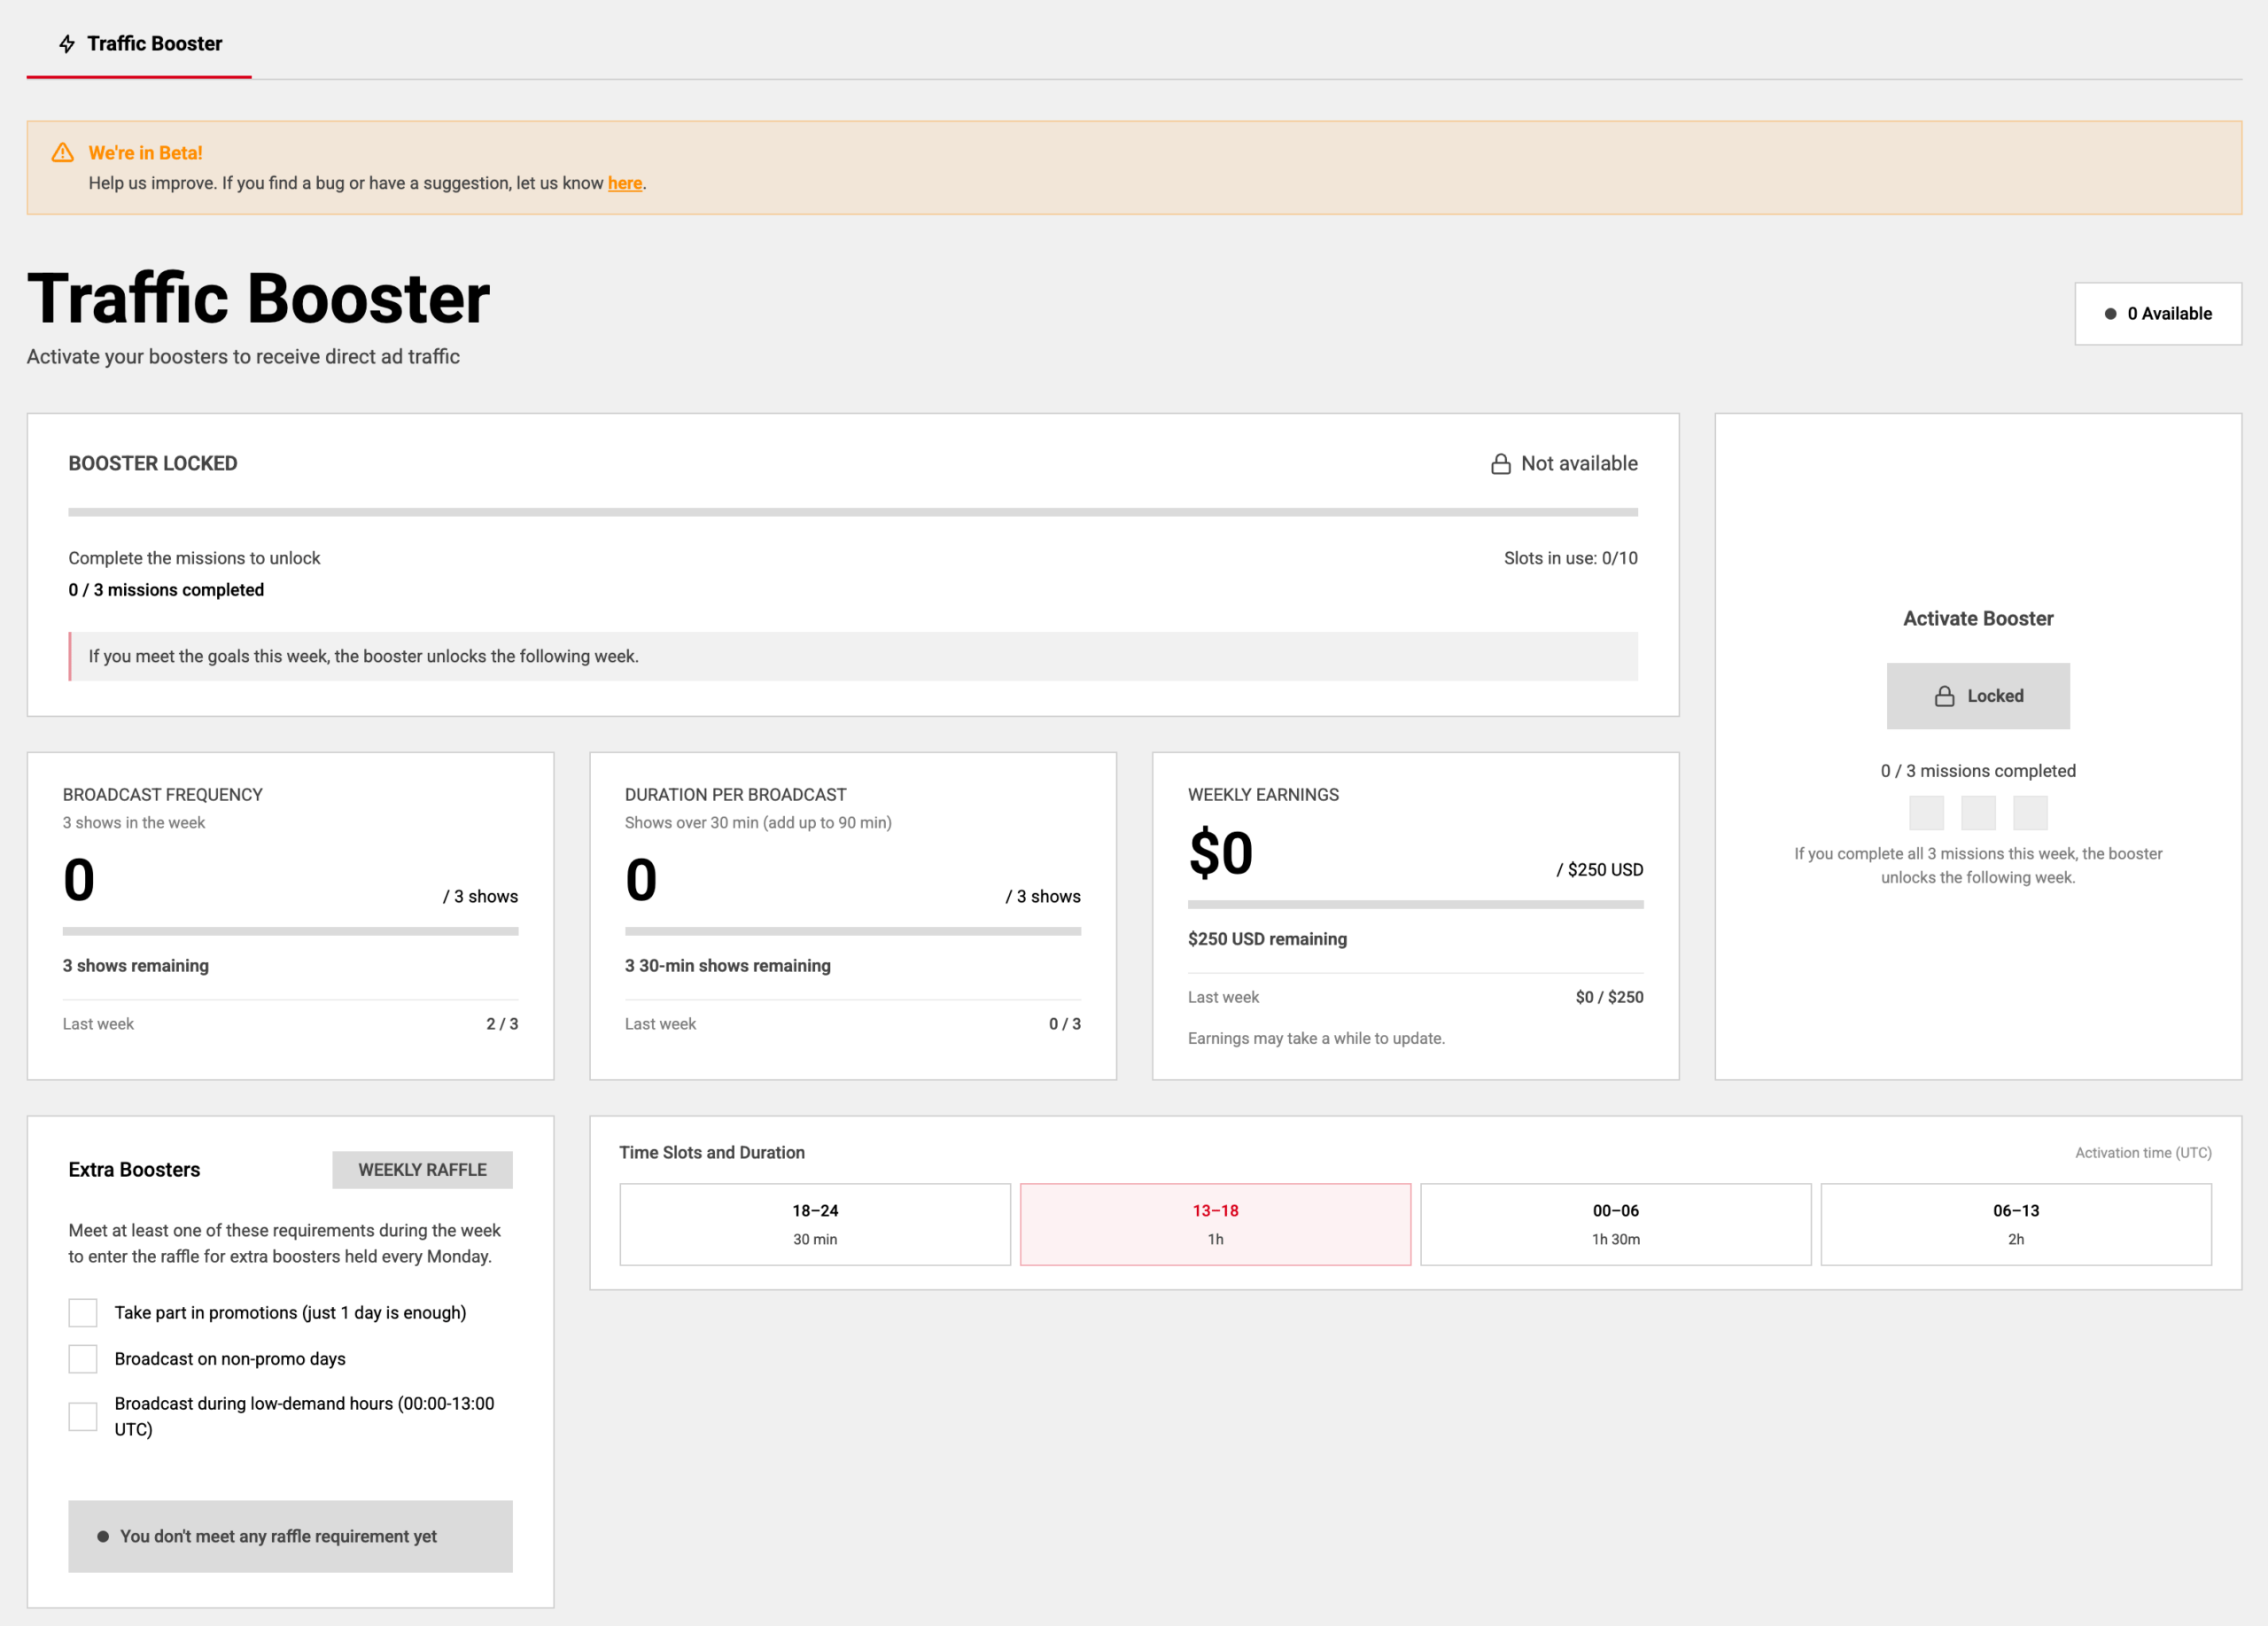Click '/ $250 USD' goal text
The image size is (2268, 1626).
click(x=1600, y=870)
